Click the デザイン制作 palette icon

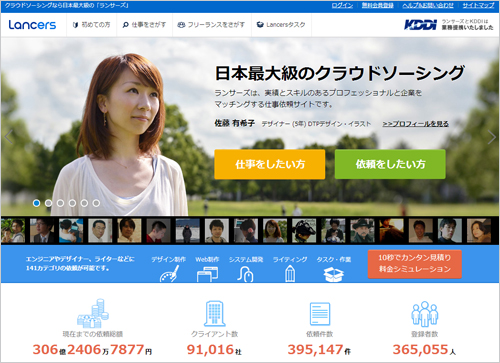point(169,274)
